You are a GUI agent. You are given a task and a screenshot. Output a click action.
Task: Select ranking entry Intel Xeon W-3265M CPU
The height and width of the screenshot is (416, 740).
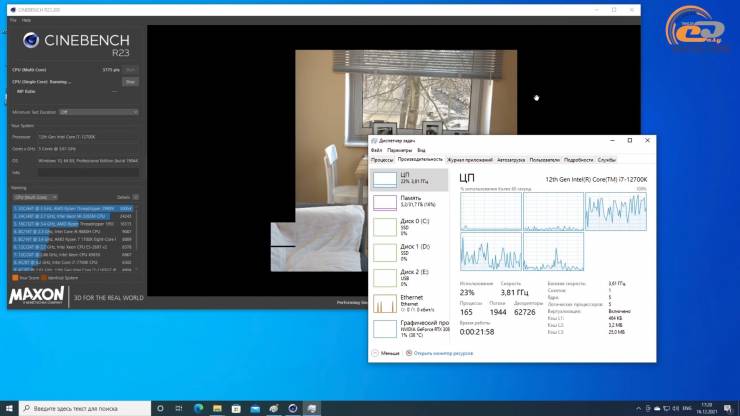73,216
